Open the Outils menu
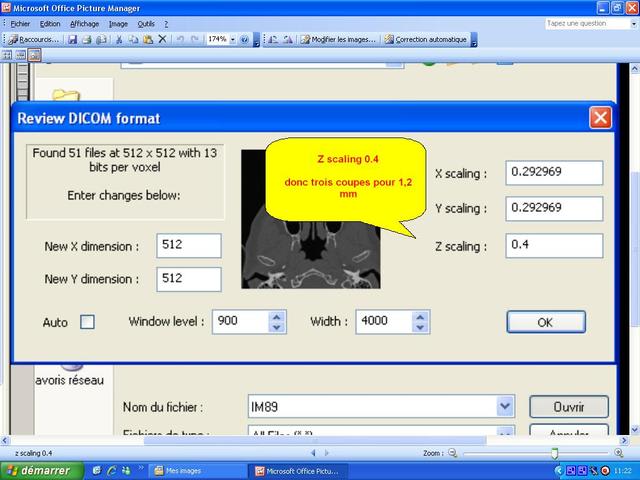 pos(146,24)
